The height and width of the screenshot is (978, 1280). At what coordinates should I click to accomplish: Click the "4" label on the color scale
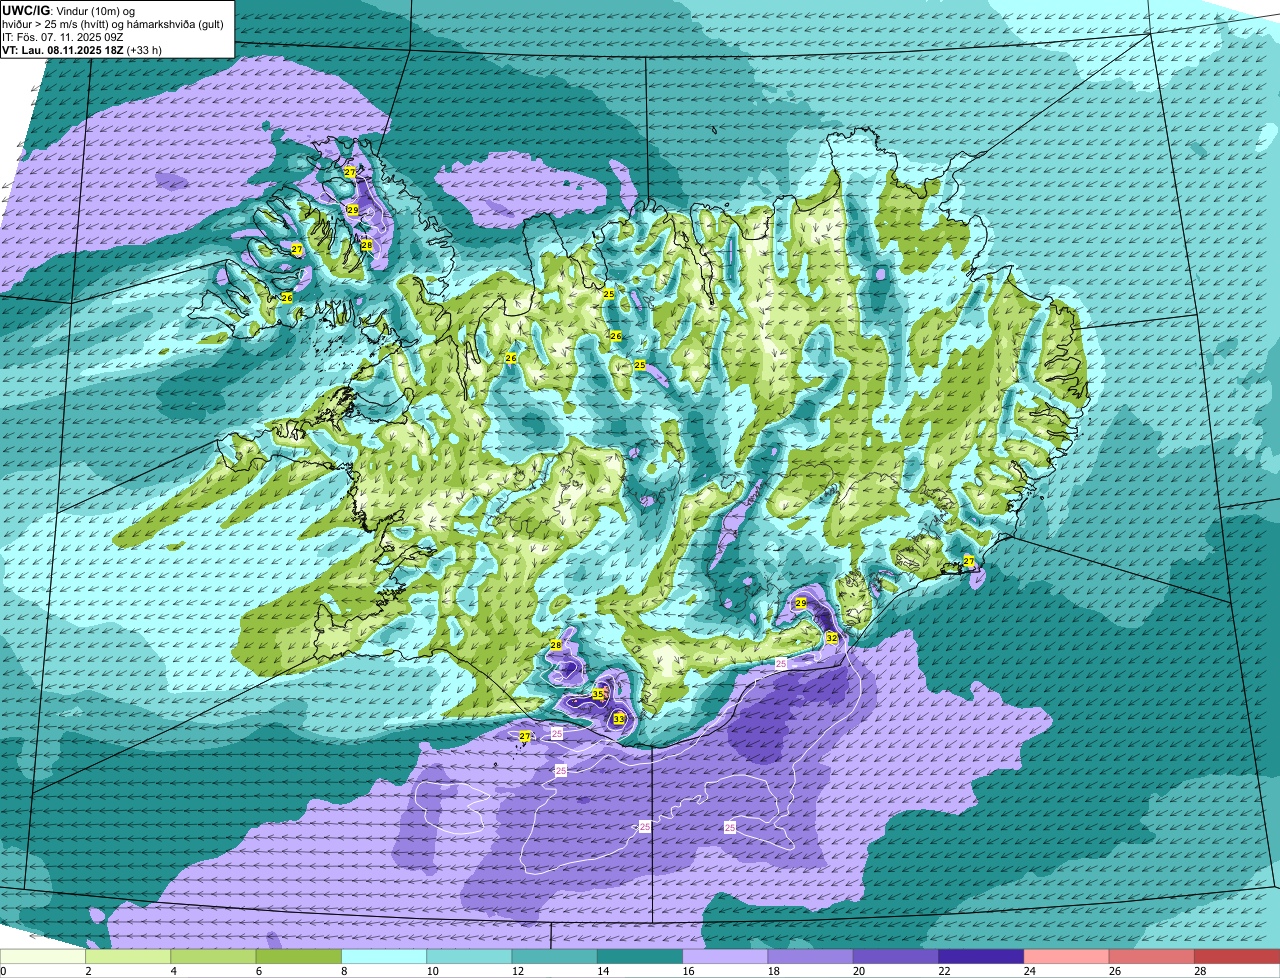point(173,971)
